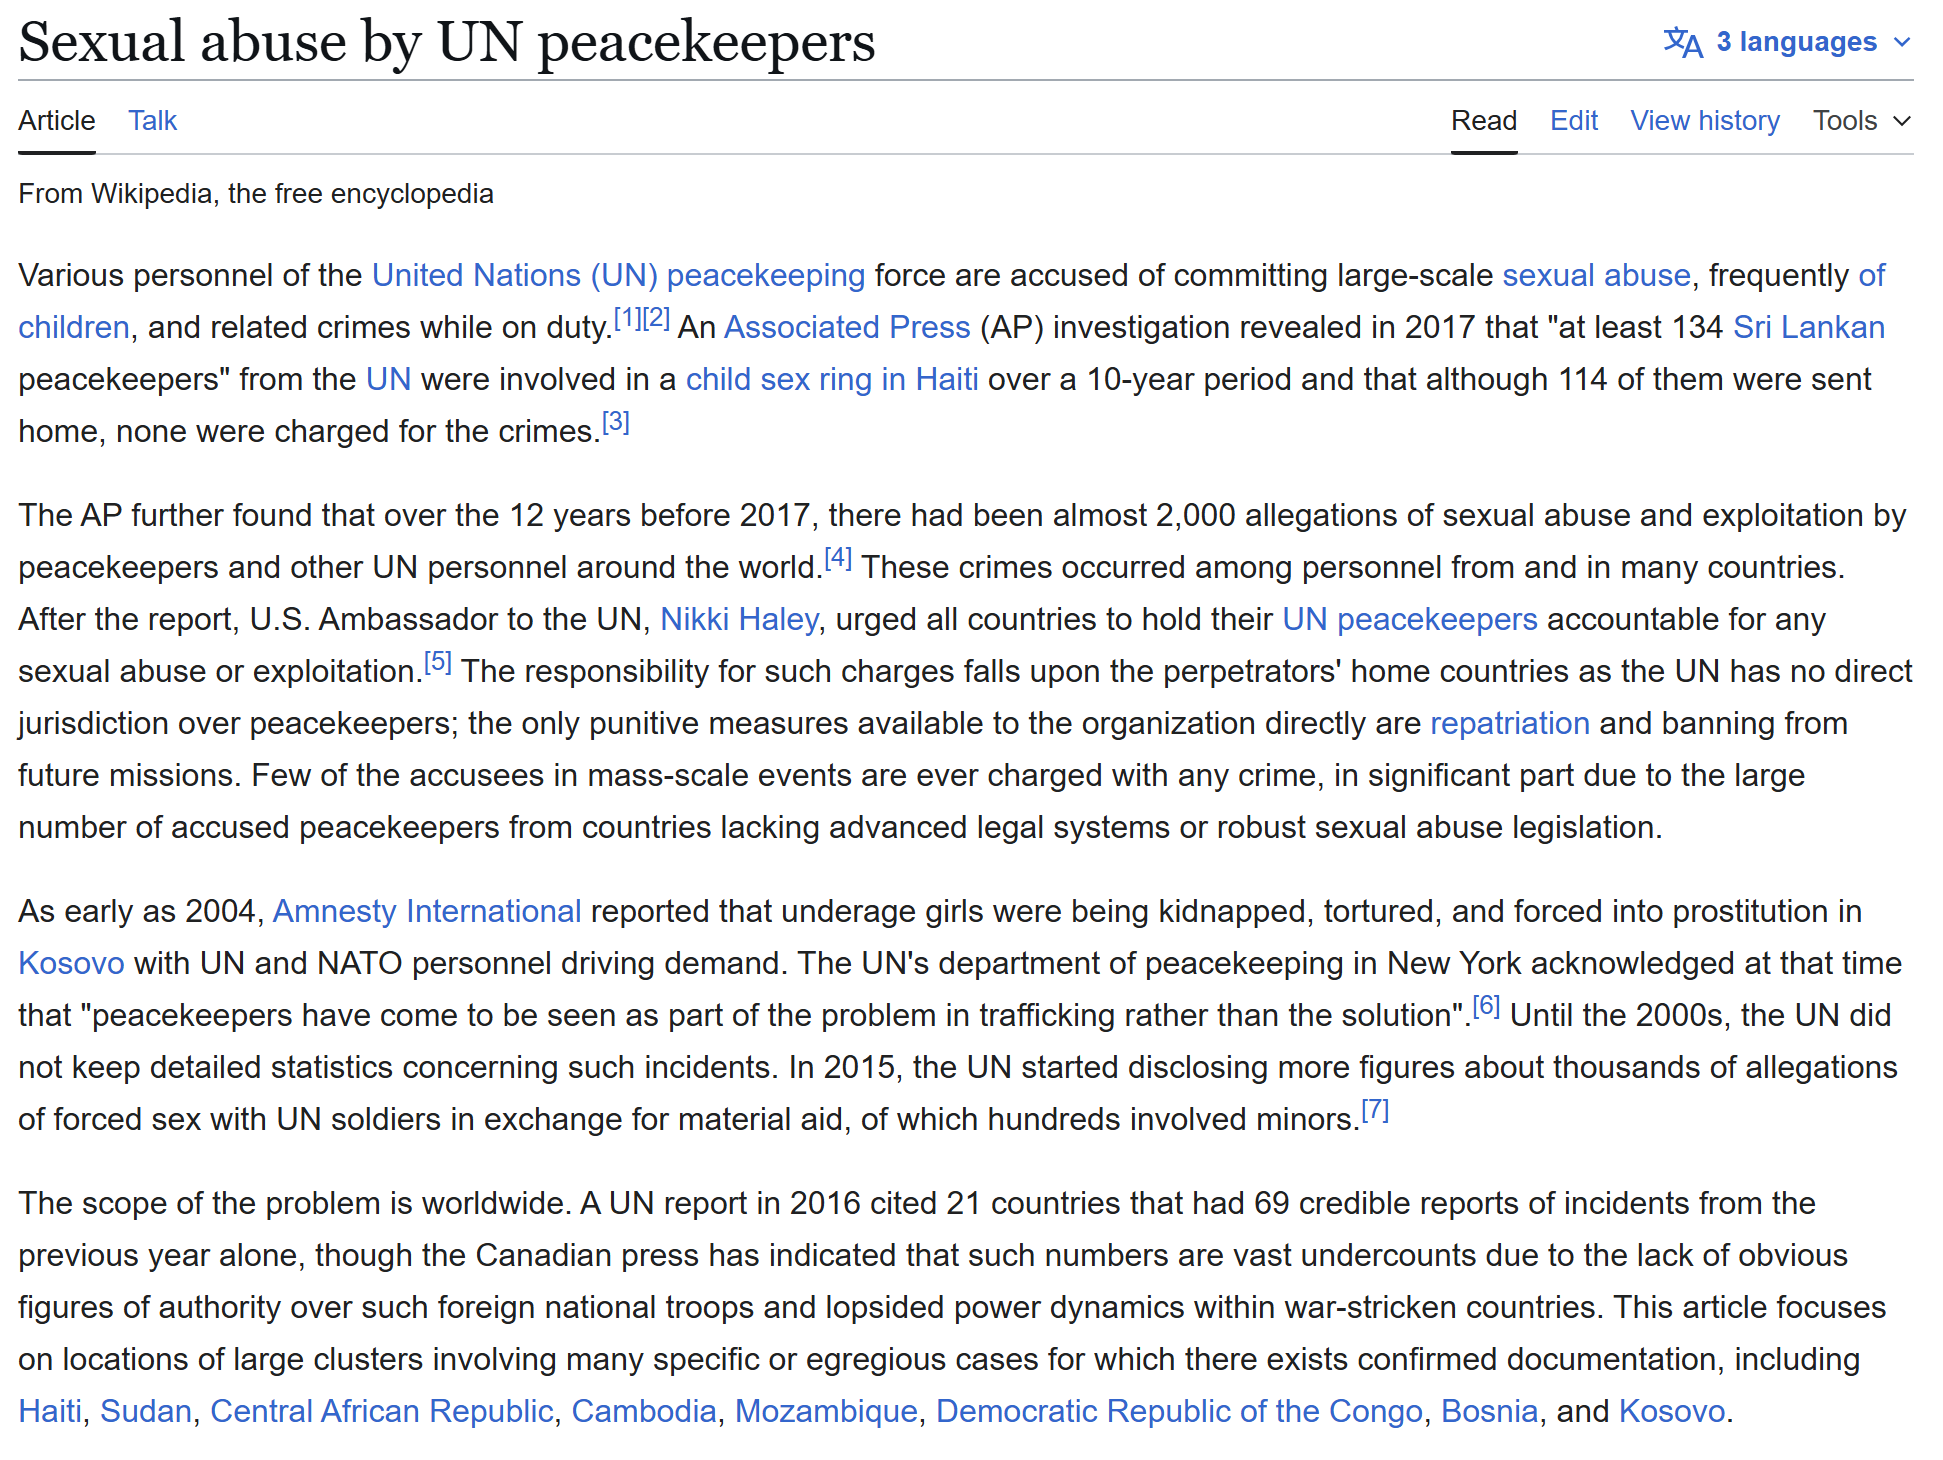Viewport: 1943px width, 1460px height.
Task: Click the Sri Lankan link
Action: pos(1808,327)
